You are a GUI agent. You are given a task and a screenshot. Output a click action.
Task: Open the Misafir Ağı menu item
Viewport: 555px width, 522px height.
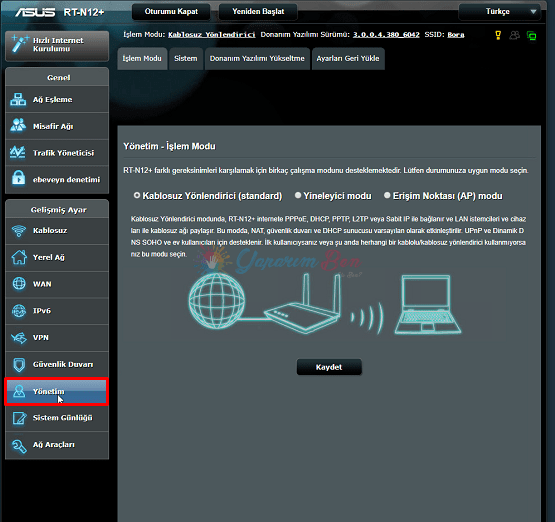(57, 126)
